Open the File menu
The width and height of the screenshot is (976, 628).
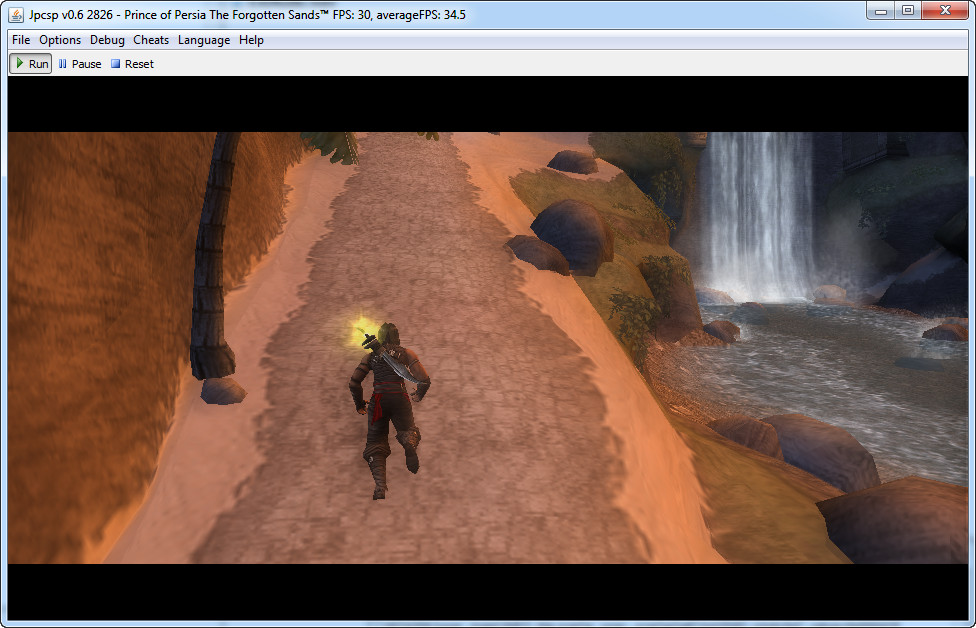21,40
